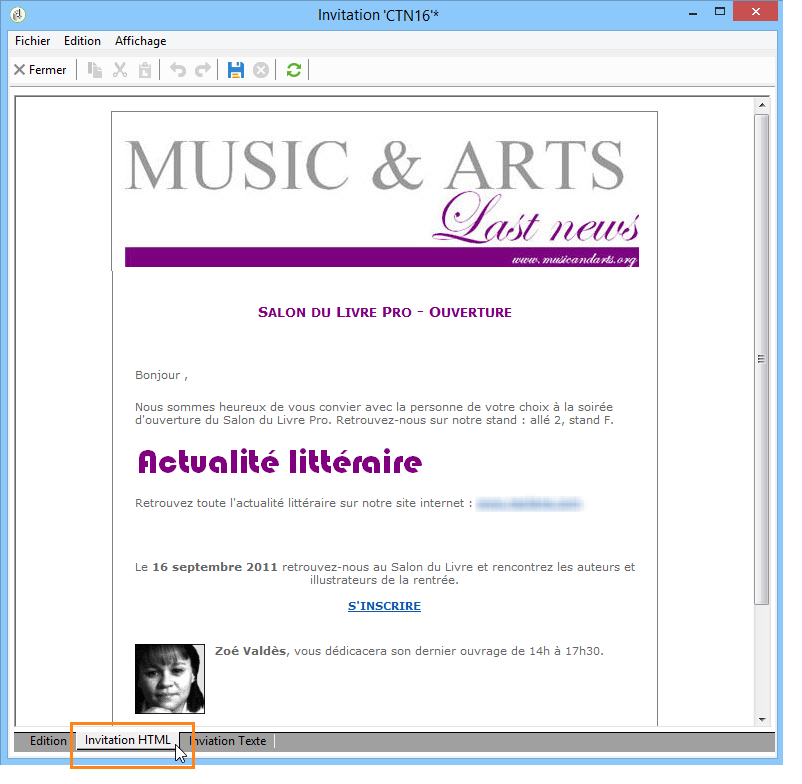The height and width of the screenshot is (784, 802).
Task: Click the Music & Arts banner image
Action: click(x=382, y=202)
